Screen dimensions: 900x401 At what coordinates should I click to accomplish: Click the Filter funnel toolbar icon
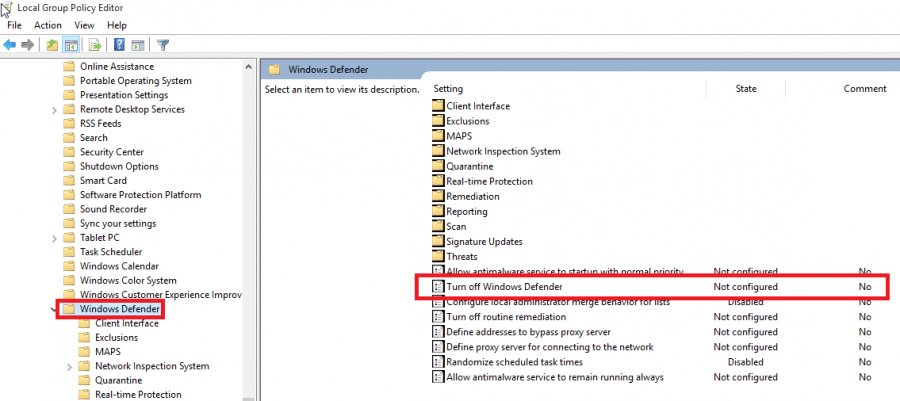[163, 45]
